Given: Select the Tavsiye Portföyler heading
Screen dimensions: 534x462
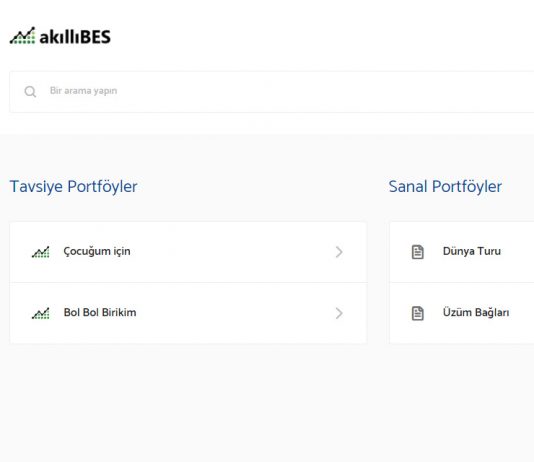Looking at the screenshot, I should [x=74, y=187].
